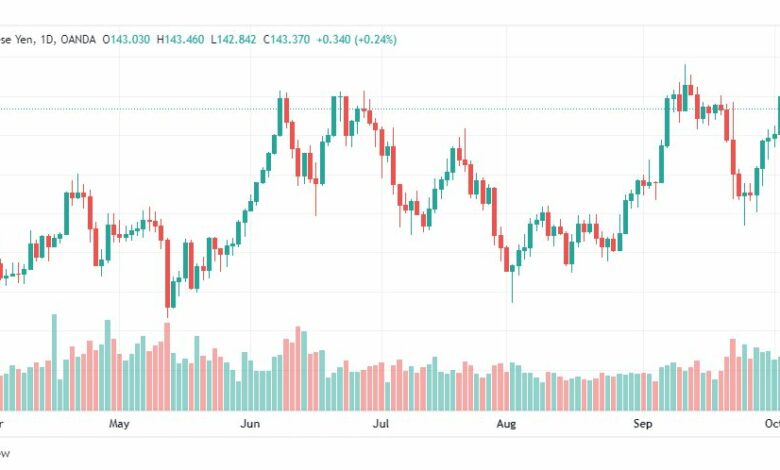780x470 pixels.
Task: Click the Sep label on time axis
Action: [x=643, y=424]
